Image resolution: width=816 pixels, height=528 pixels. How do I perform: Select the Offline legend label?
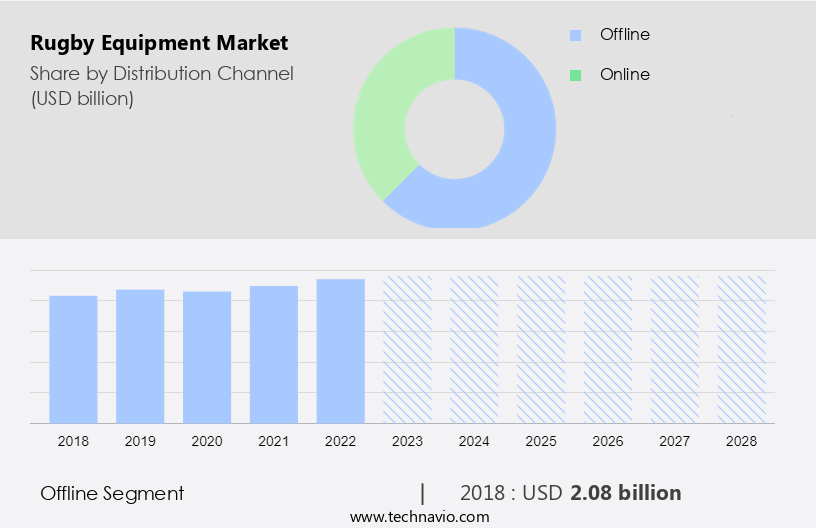click(624, 35)
